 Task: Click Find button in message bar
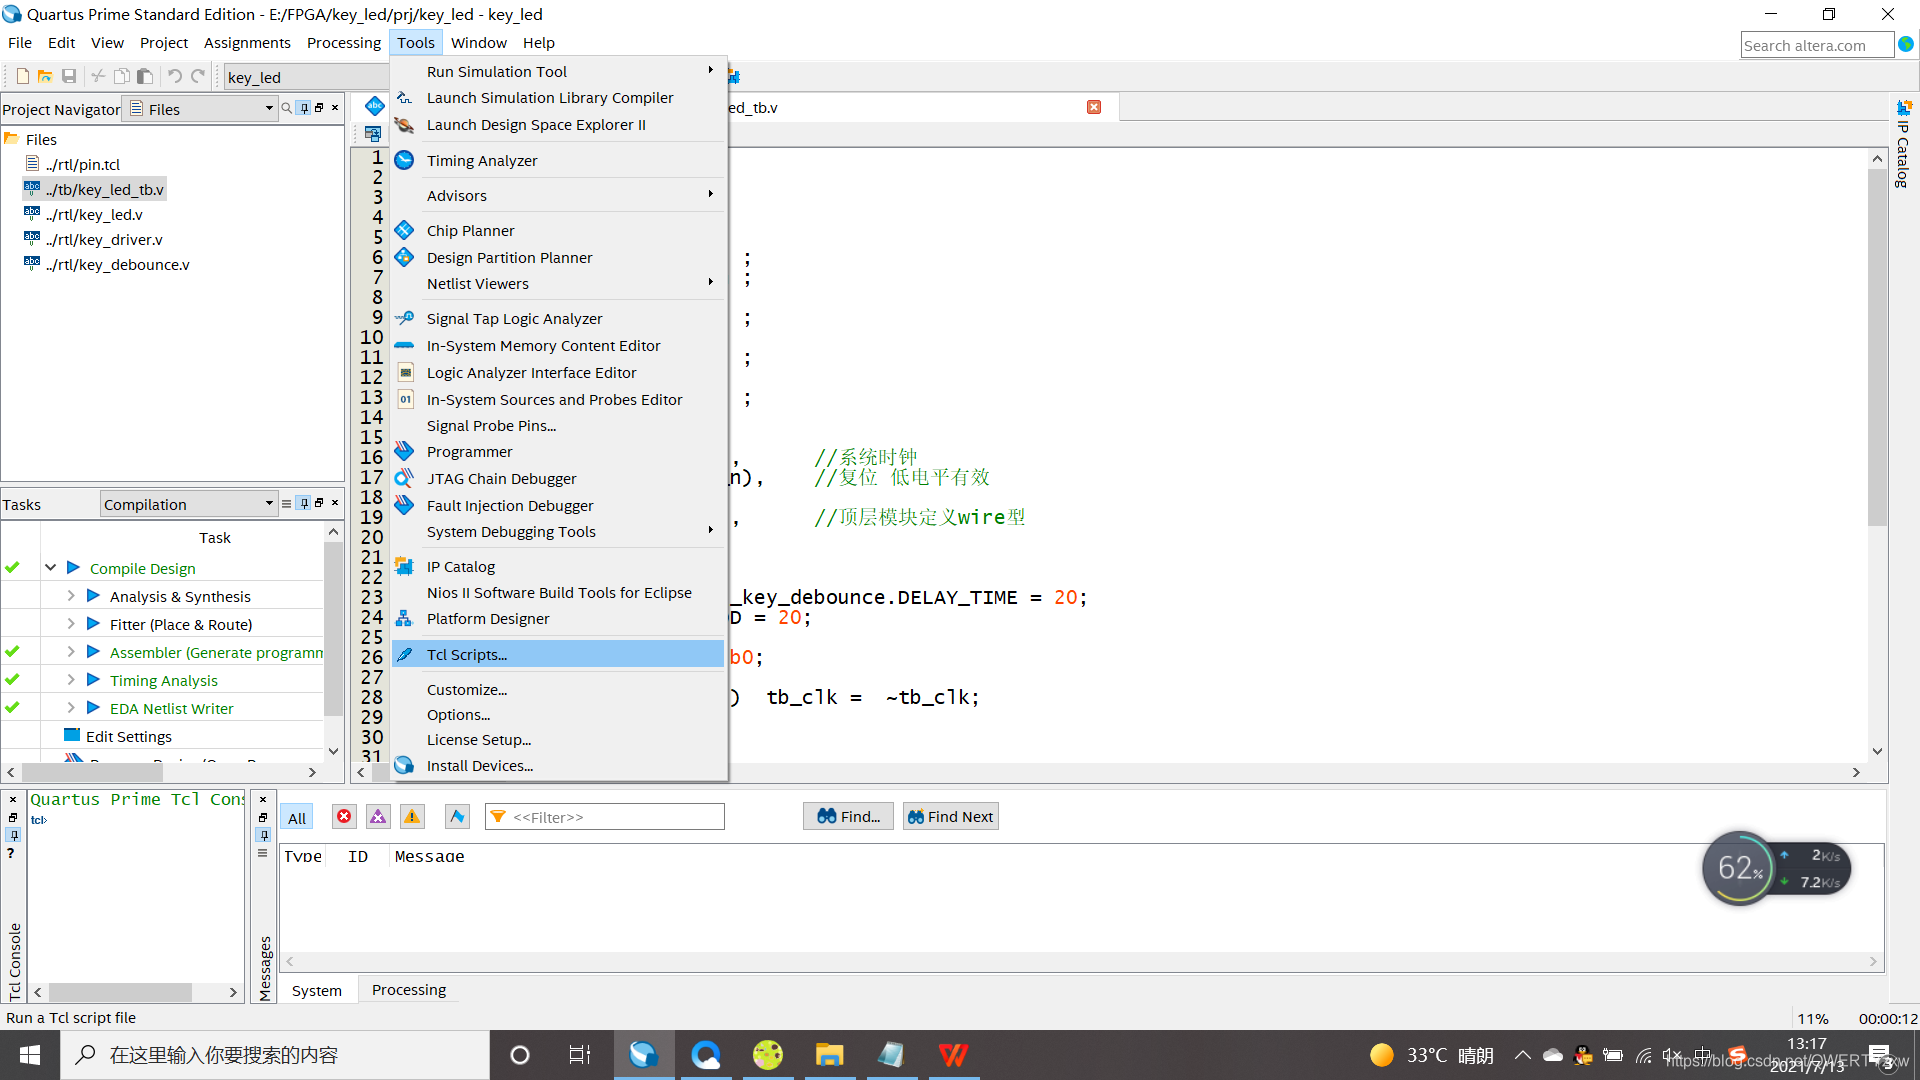coord(849,815)
